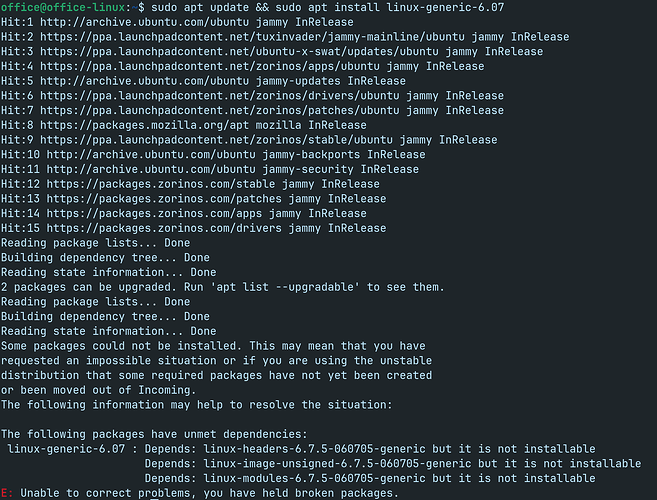Click the zorinos/stable launchpad URL
Image resolution: width=657 pixels, height=500 pixels.
pos(217,140)
